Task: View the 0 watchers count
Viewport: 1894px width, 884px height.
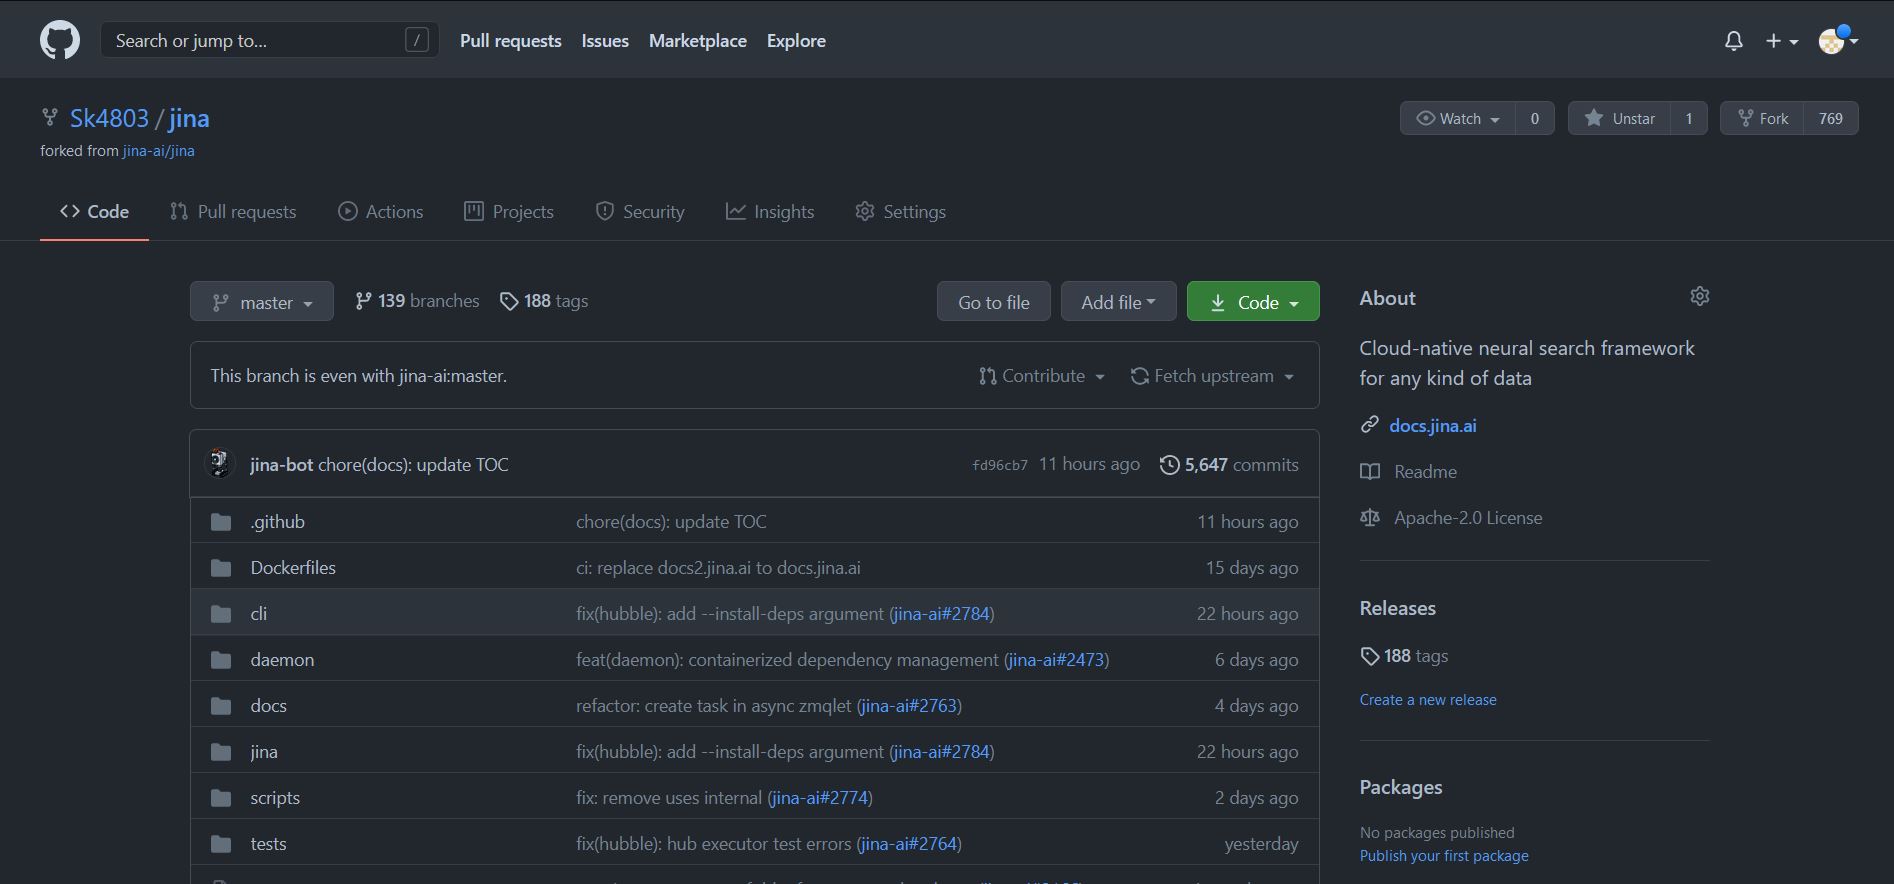Action: click(1535, 118)
